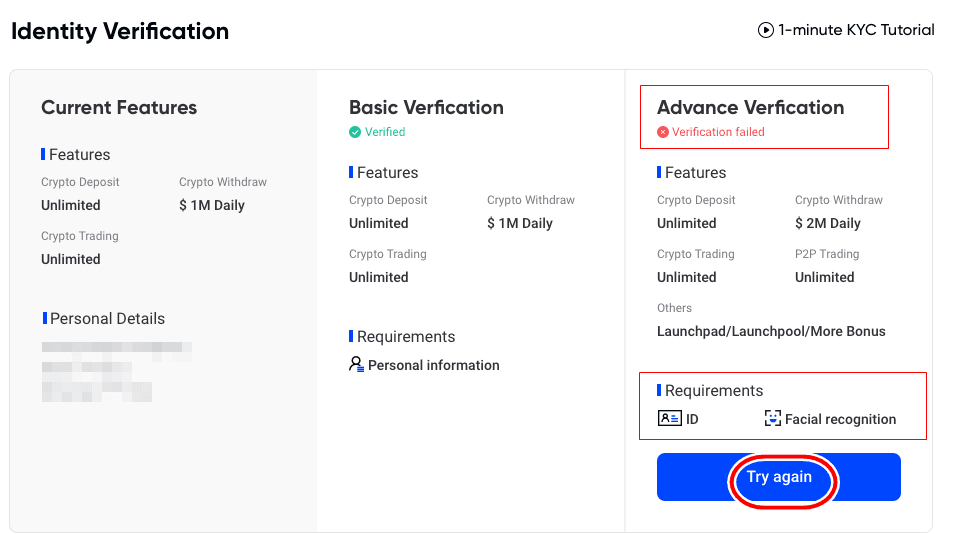Click the Facial recognition scan icon
This screenshot has height=534, width=956.
772,419
